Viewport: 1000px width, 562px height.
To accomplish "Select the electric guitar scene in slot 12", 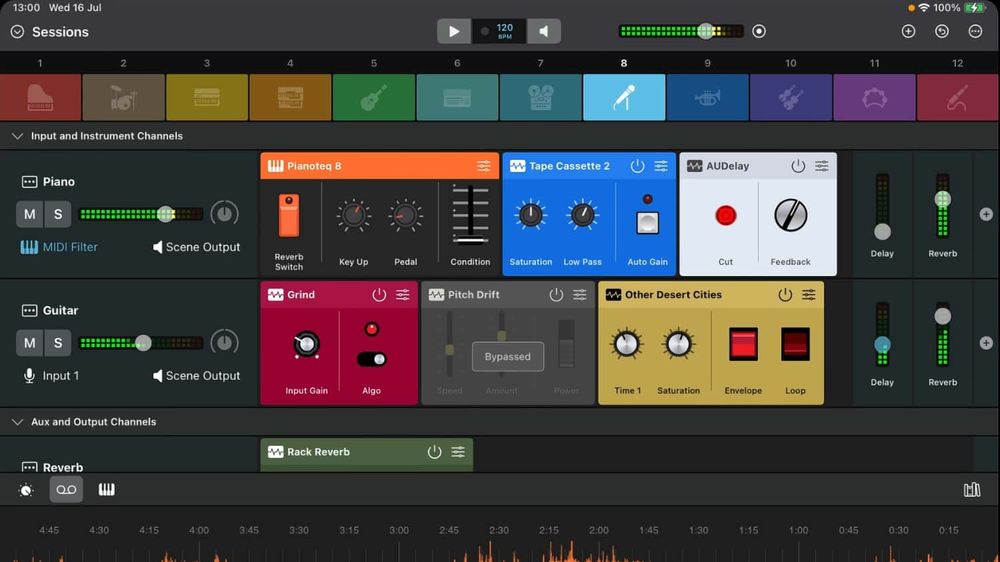I will (x=958, y=97).
